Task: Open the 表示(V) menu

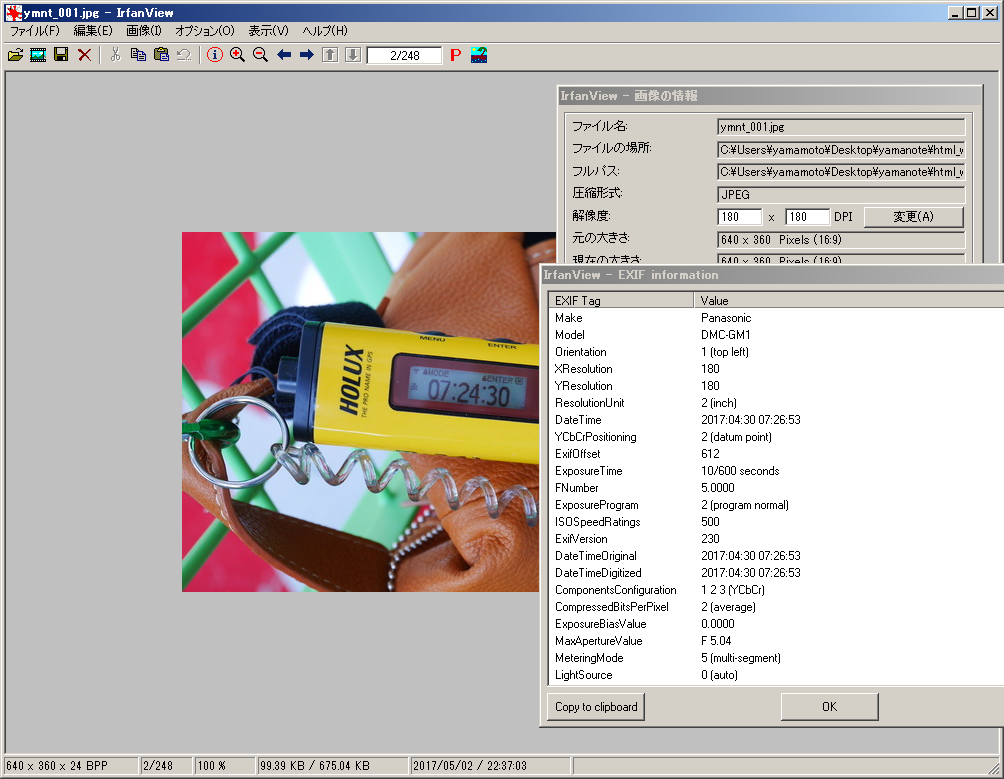Action: pyautogui.click(x=268, y=31)
